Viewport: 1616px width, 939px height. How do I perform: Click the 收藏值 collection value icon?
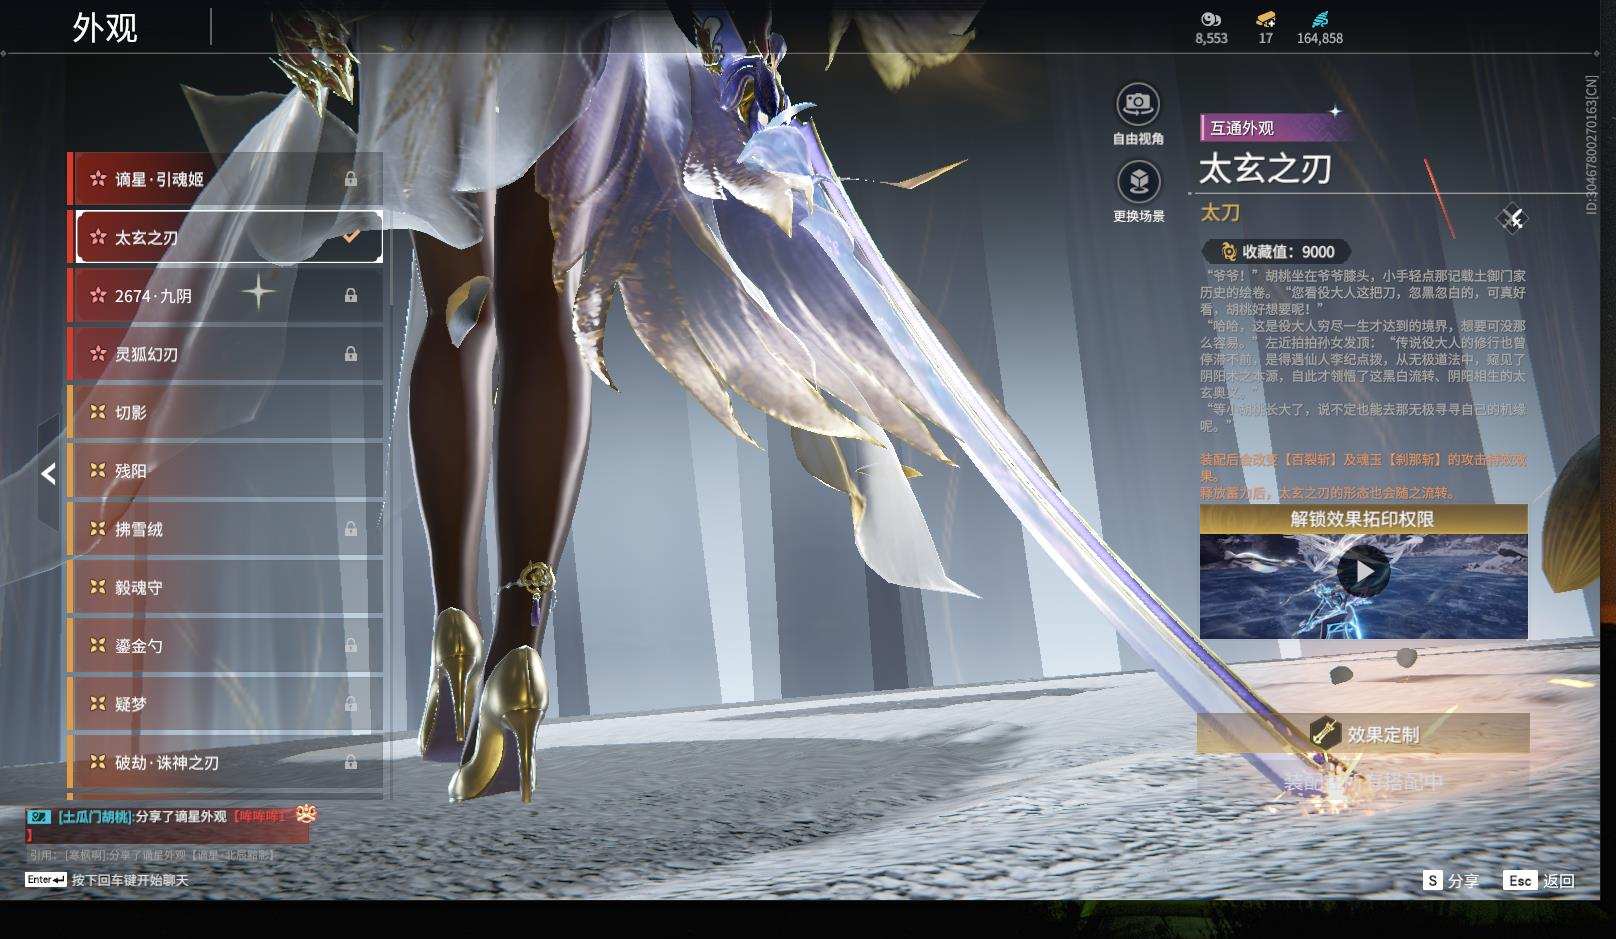(x=1227, y=252)
